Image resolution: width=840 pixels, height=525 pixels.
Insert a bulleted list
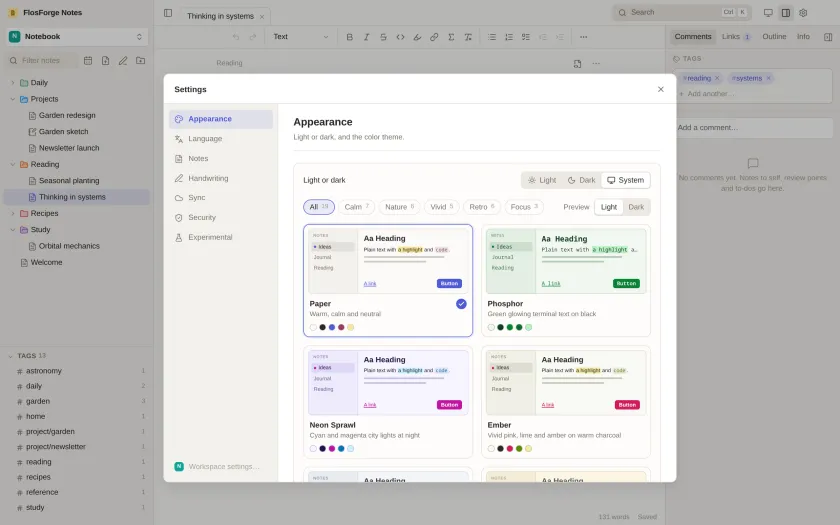click(492, 37)
